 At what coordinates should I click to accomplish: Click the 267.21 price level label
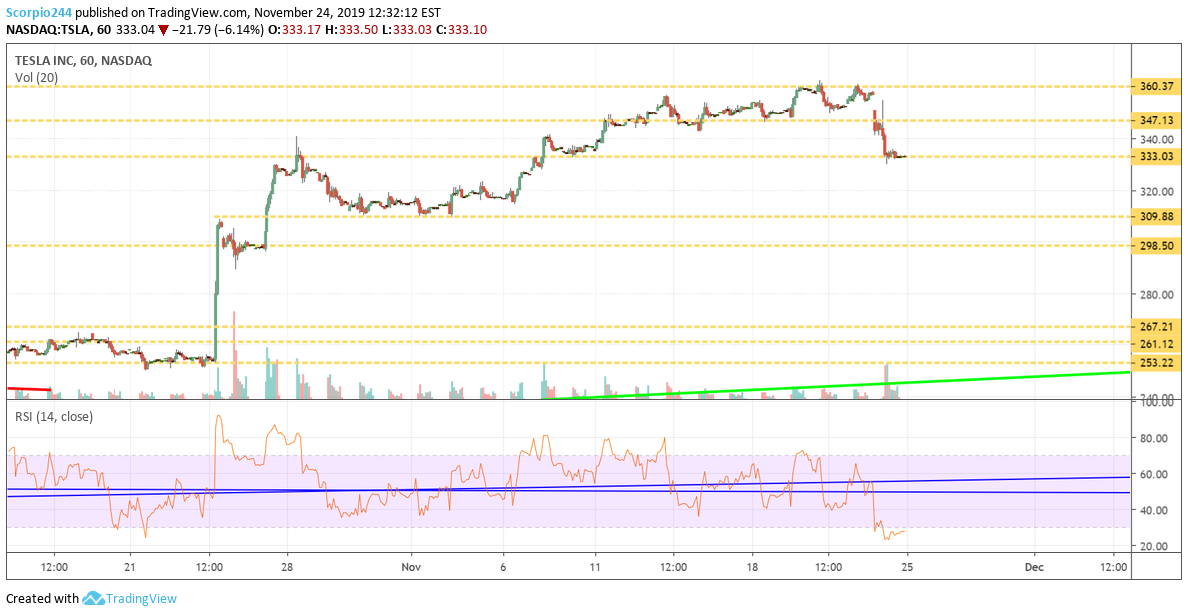point(1156,327)
